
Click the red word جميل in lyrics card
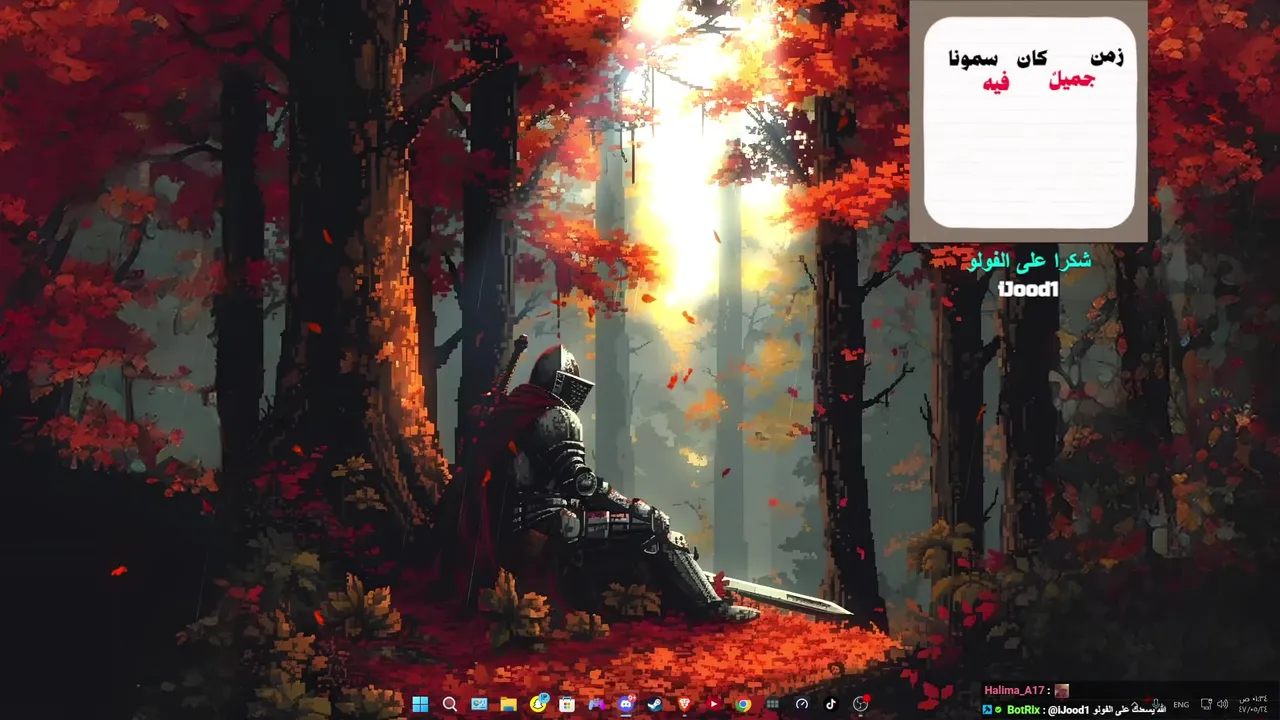pos(1071,82)
